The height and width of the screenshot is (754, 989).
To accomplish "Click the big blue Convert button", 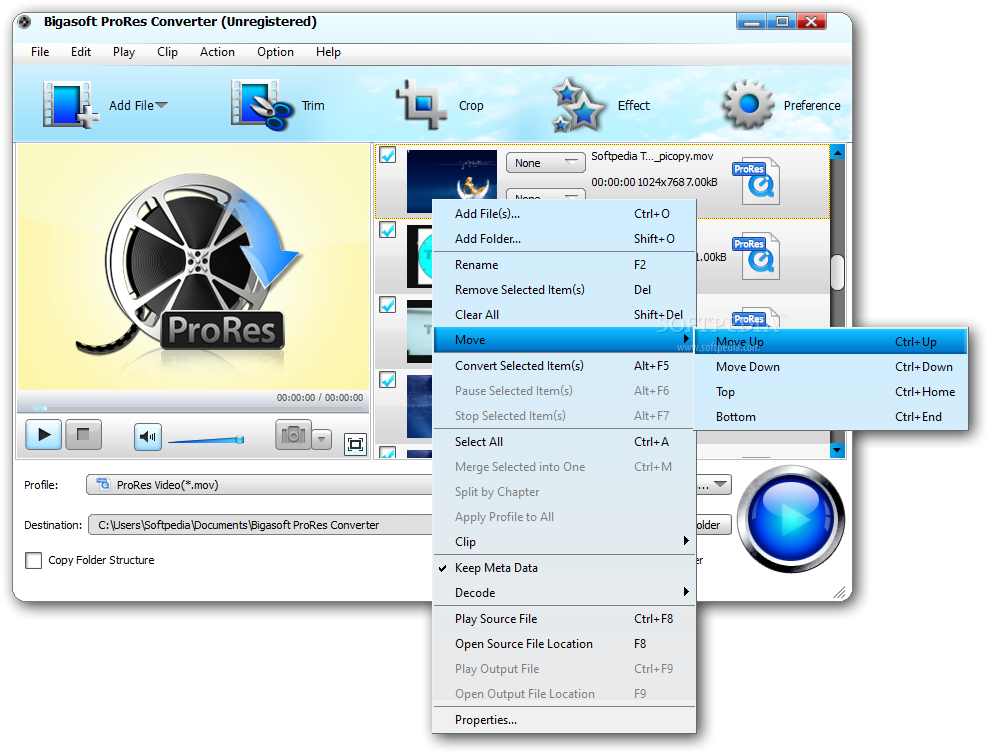I will click(x=791, y=518).
